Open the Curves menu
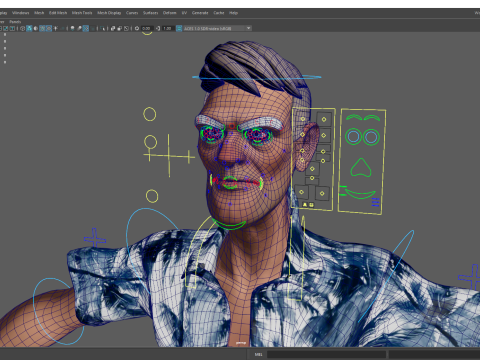Image resolution: width=480 pixels, height=360 pixels. [132, 13]
